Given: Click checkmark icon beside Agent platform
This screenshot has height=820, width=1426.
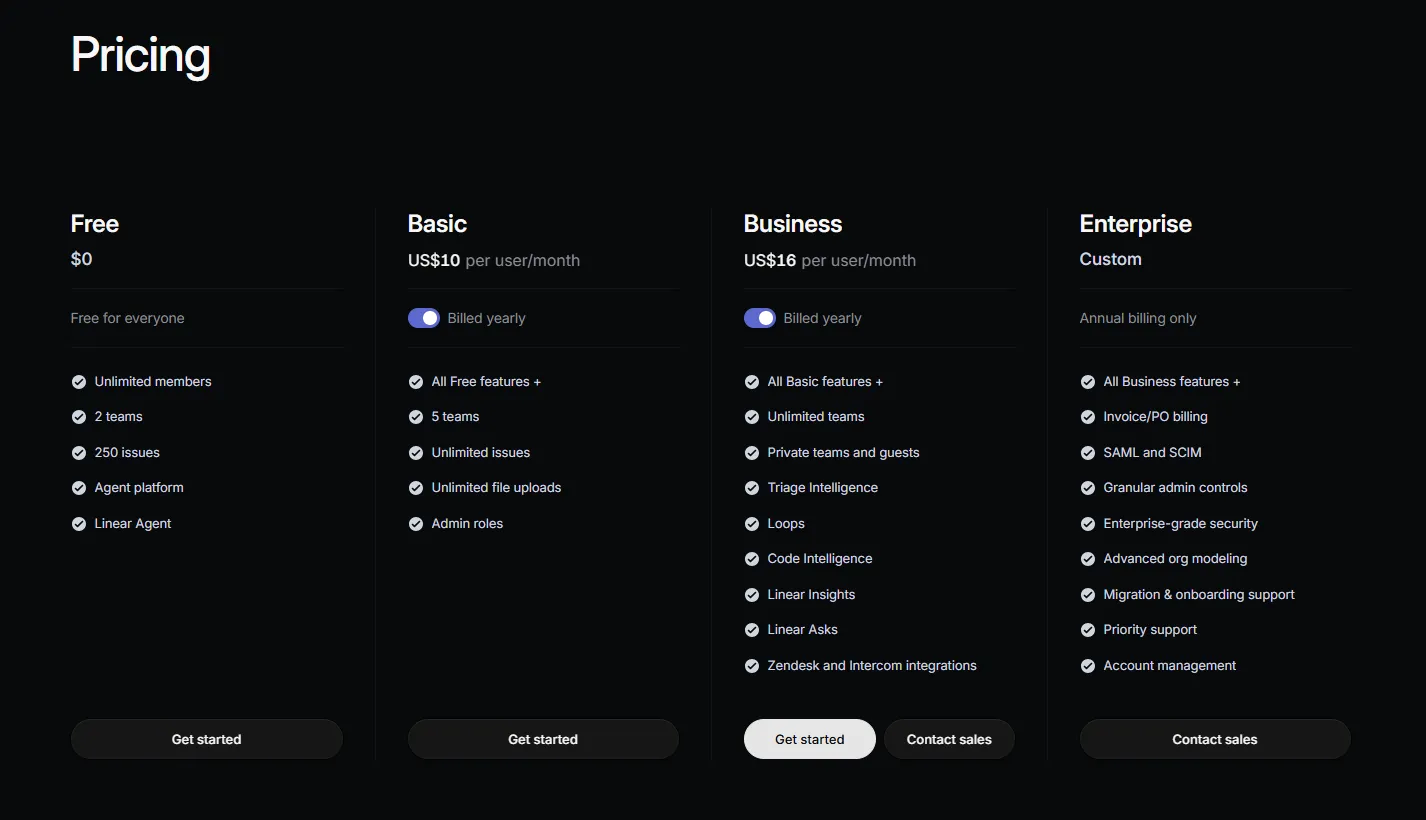Looking at the screenshot, I should tap(79, 488).
